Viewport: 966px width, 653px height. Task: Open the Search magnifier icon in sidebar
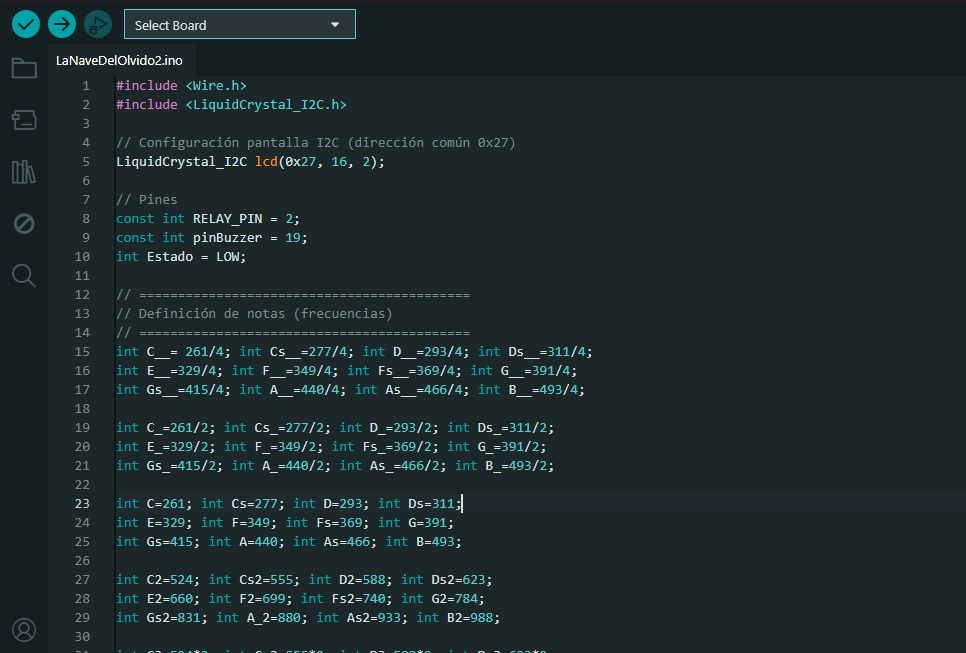coord(24,275)
